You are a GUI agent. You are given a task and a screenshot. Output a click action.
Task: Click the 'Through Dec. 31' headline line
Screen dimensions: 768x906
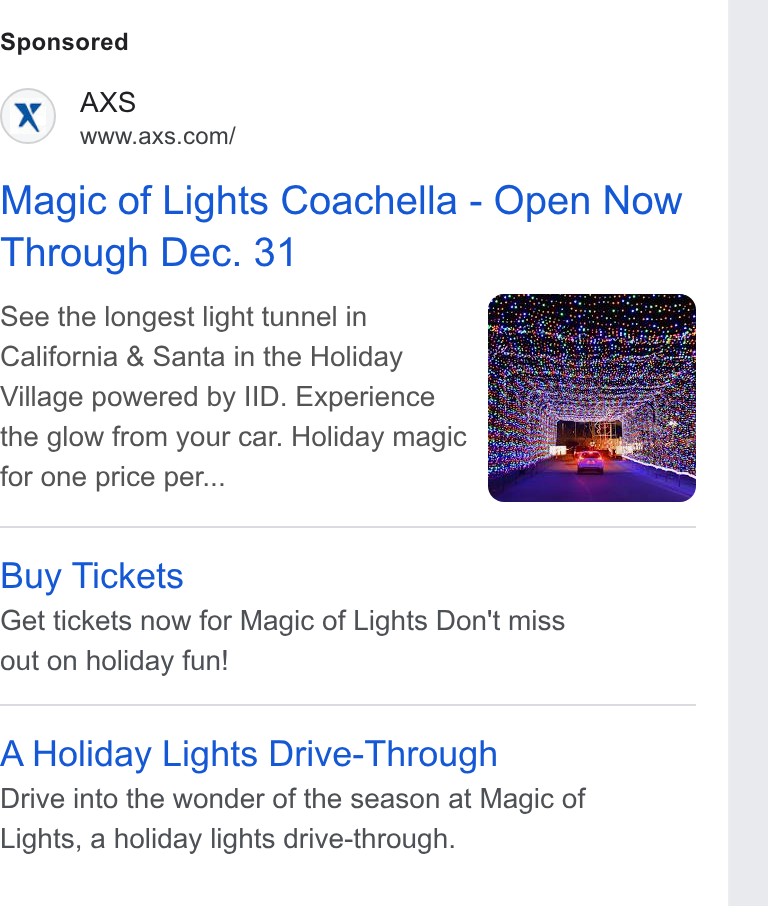click(x=148, y=253)
